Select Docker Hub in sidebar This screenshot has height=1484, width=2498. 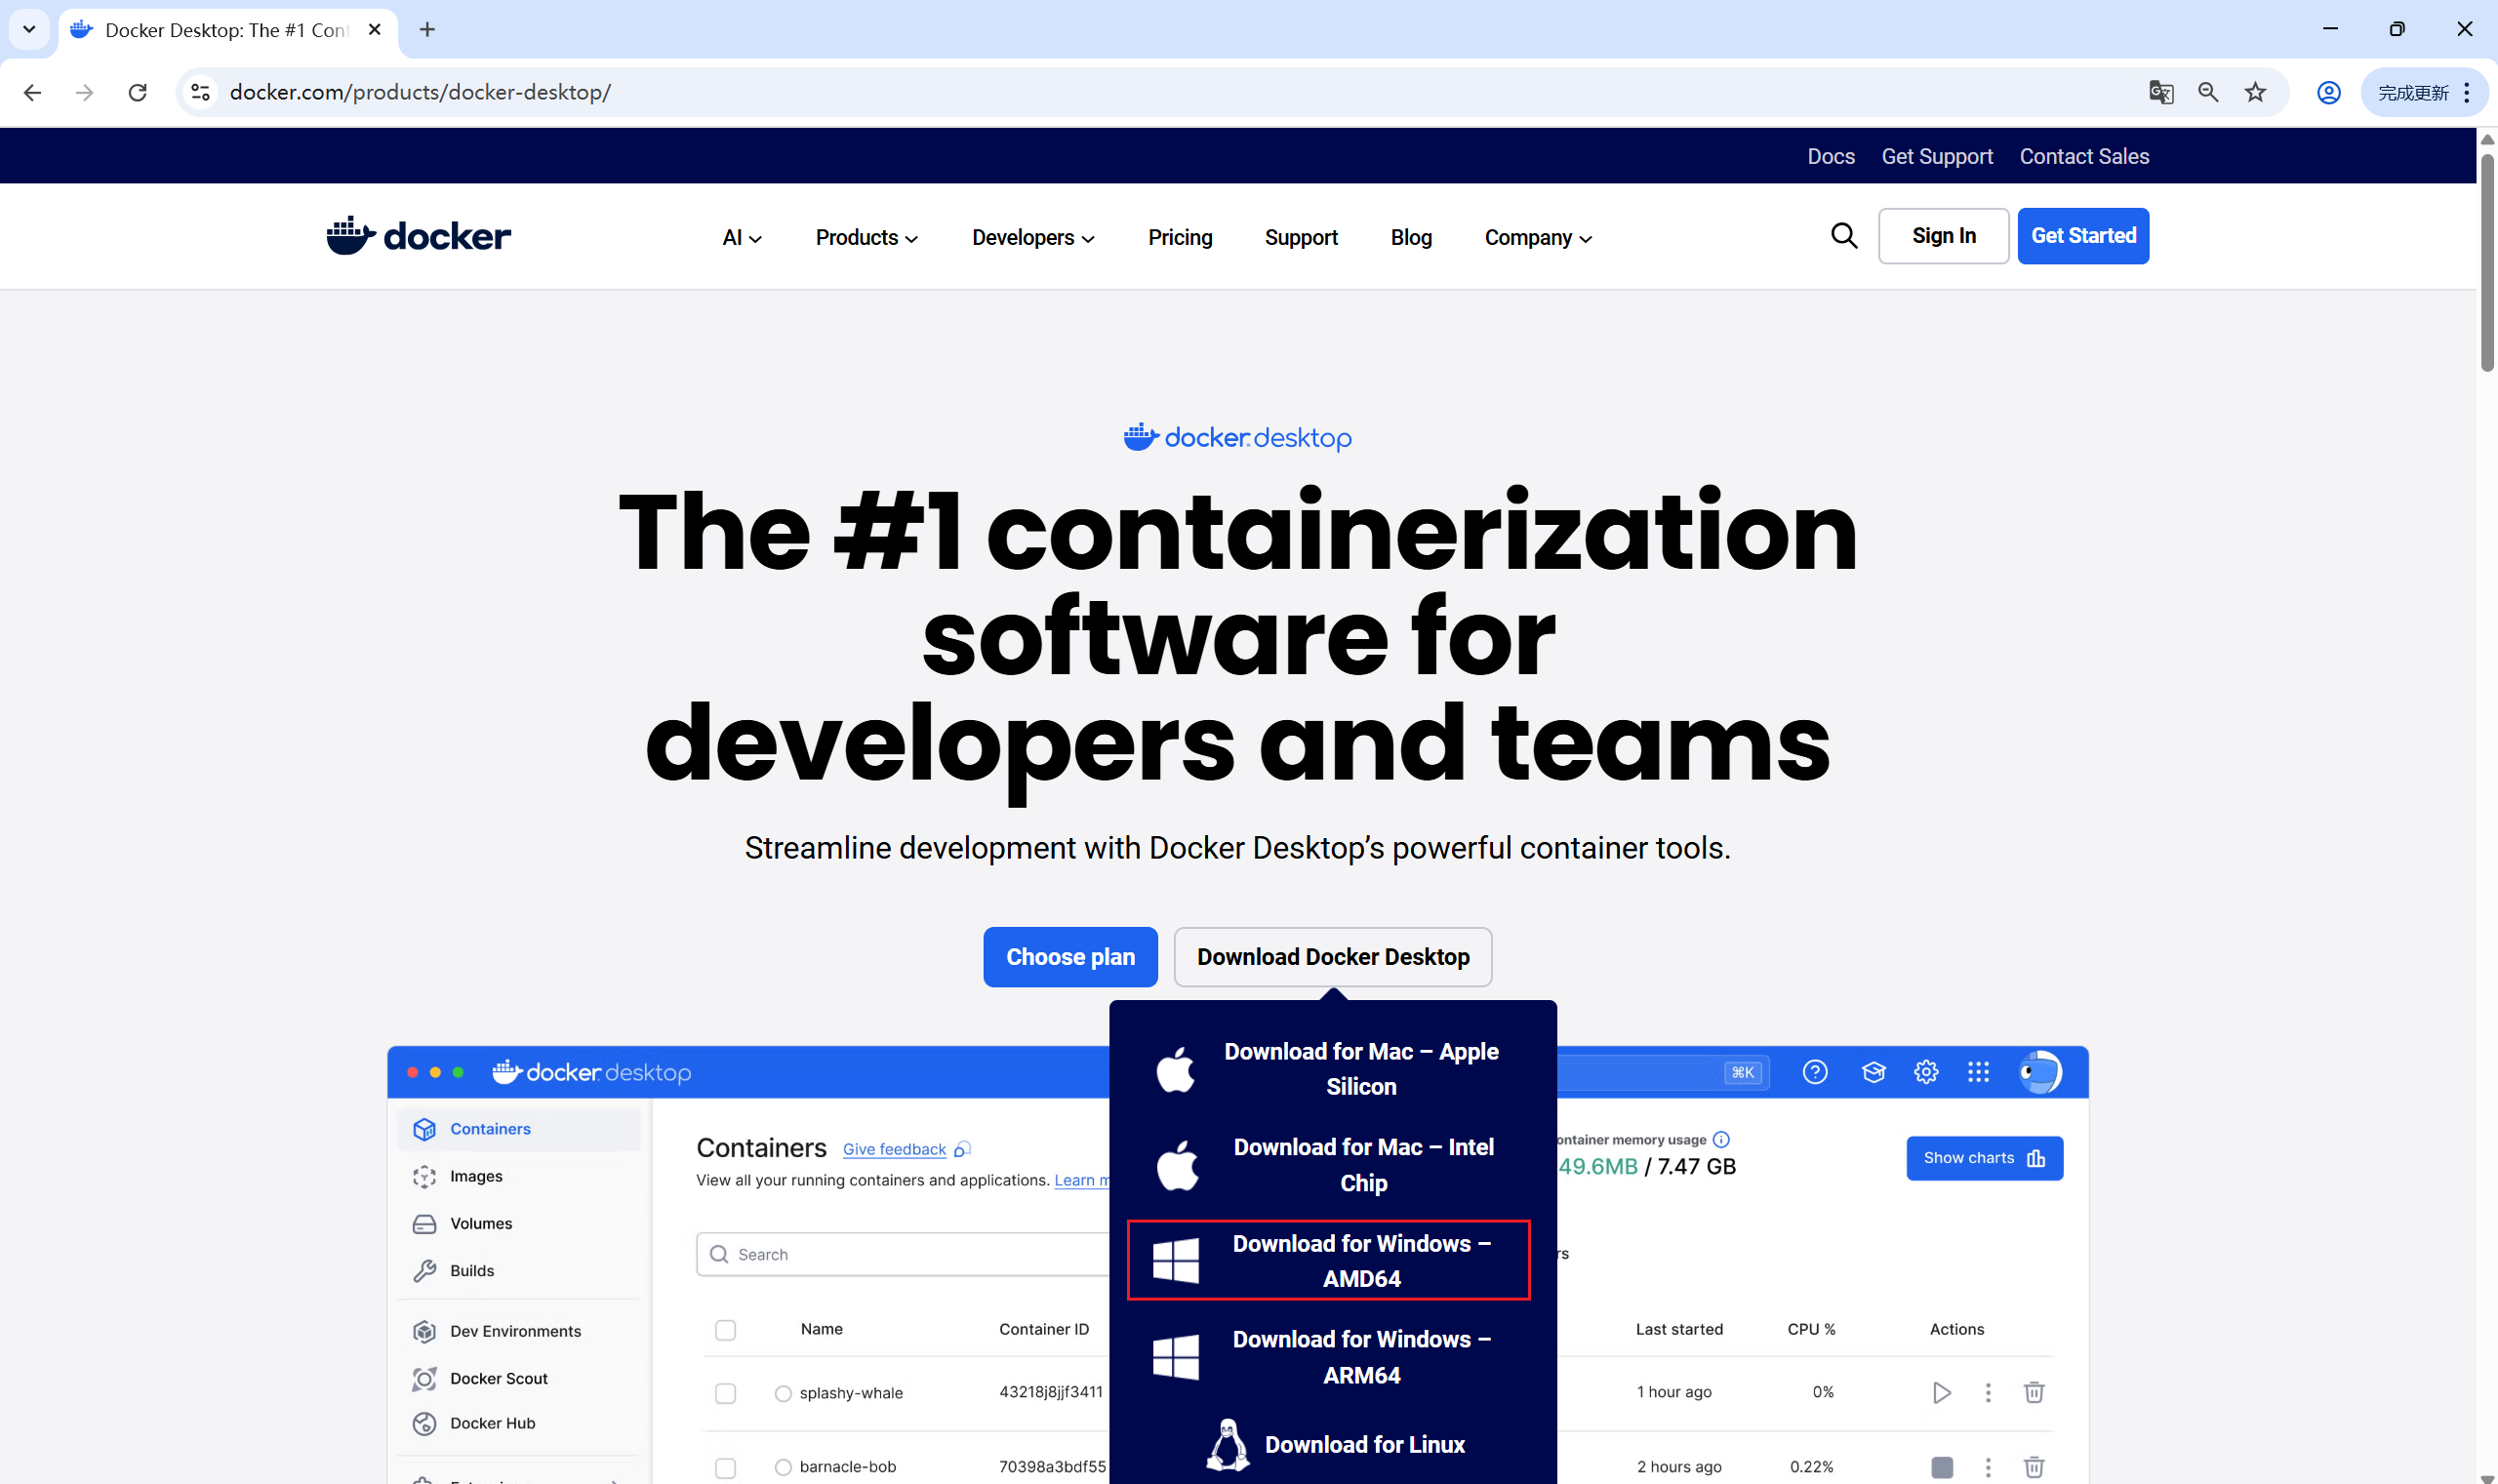click(492, 1423)
